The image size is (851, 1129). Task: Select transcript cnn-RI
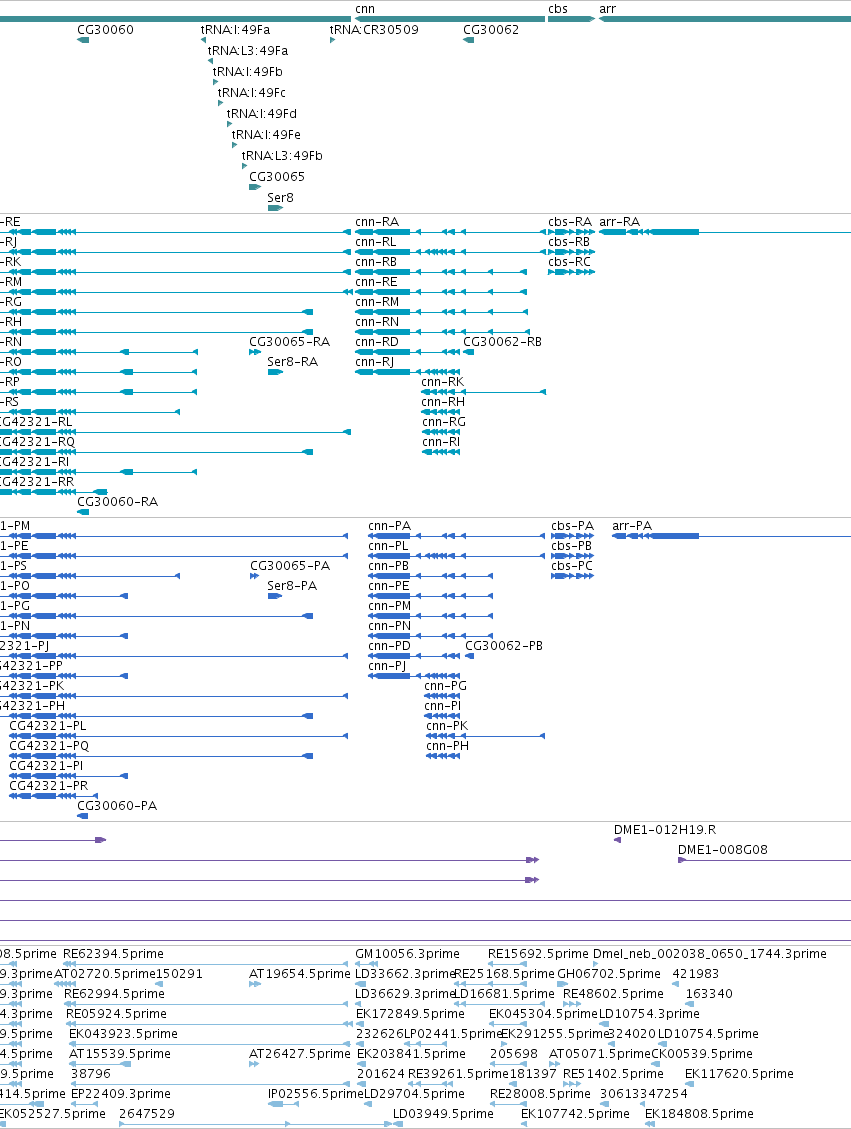coord(441,442)
